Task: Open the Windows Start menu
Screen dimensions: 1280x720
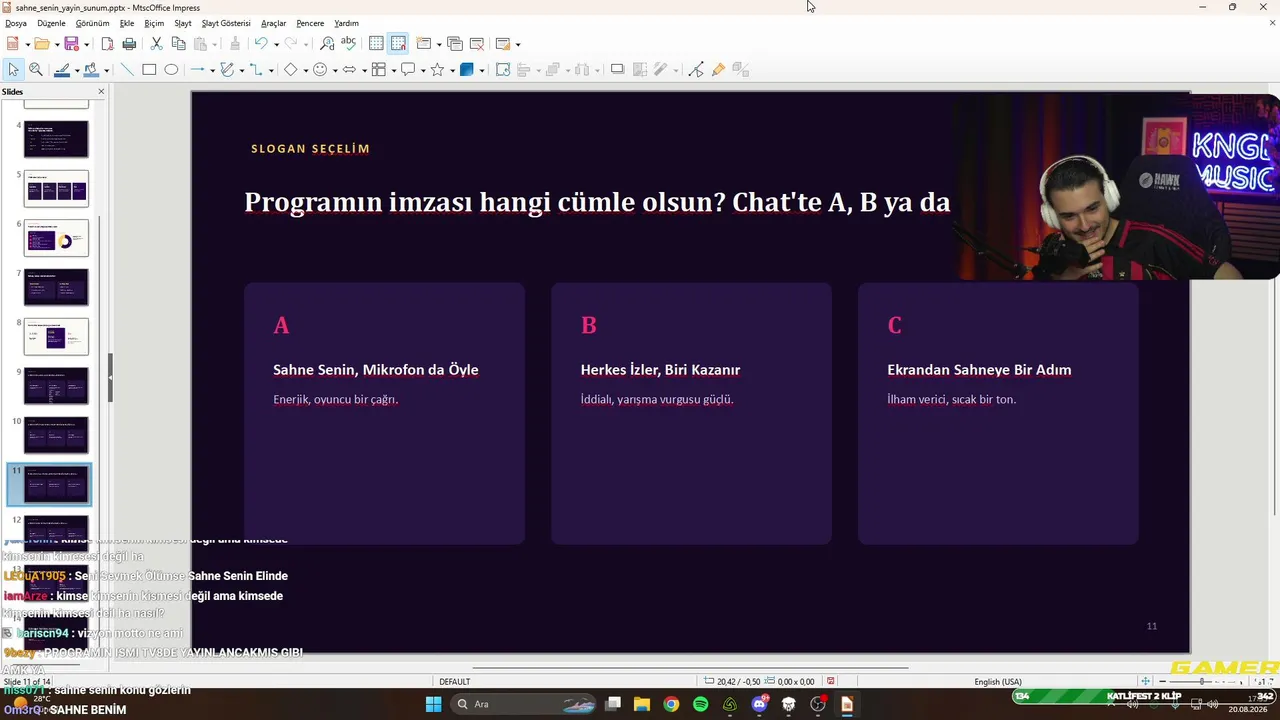Action: [433, 704]
